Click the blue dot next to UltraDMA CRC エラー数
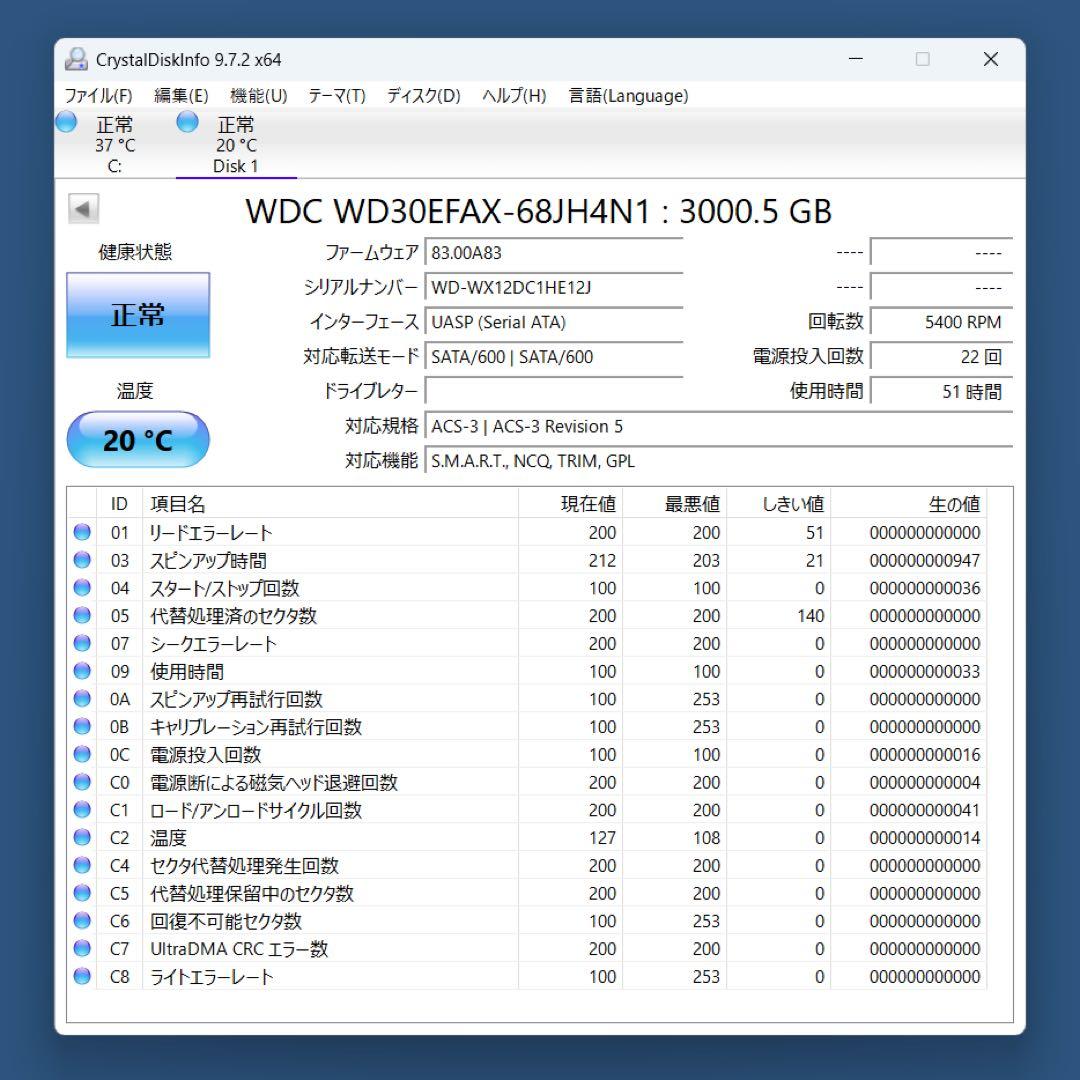 click(81, 948)
